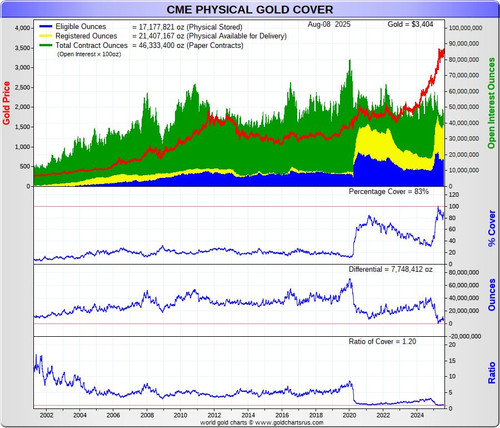Click the % Cover line peak near 100
The image size is (500, 428).
[438, 208]
